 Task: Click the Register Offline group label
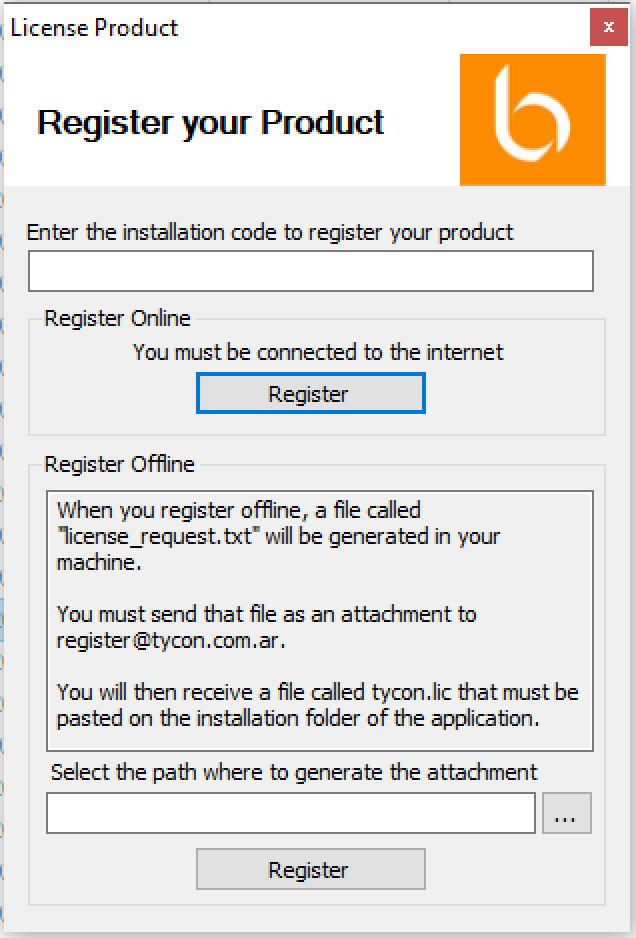click(x=119, y=464)
